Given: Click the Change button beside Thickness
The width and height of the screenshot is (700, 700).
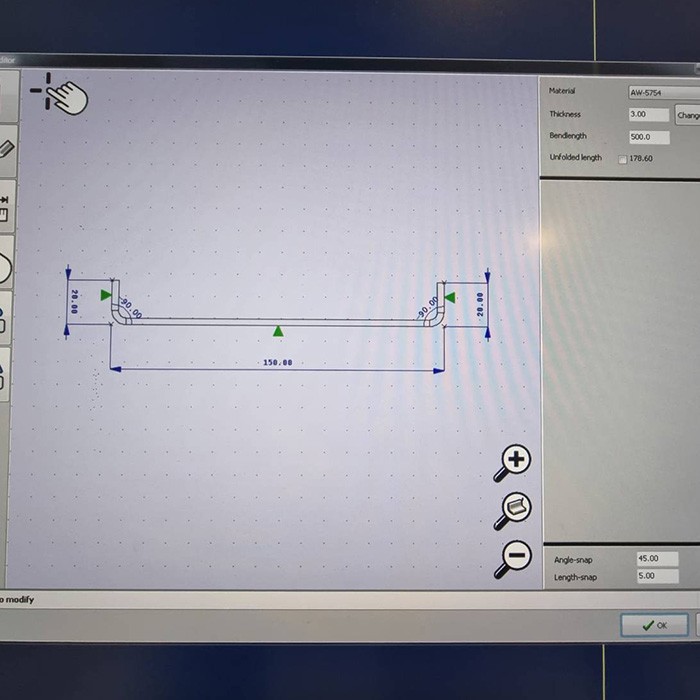Looking at the screenshot, I should 688,115.
